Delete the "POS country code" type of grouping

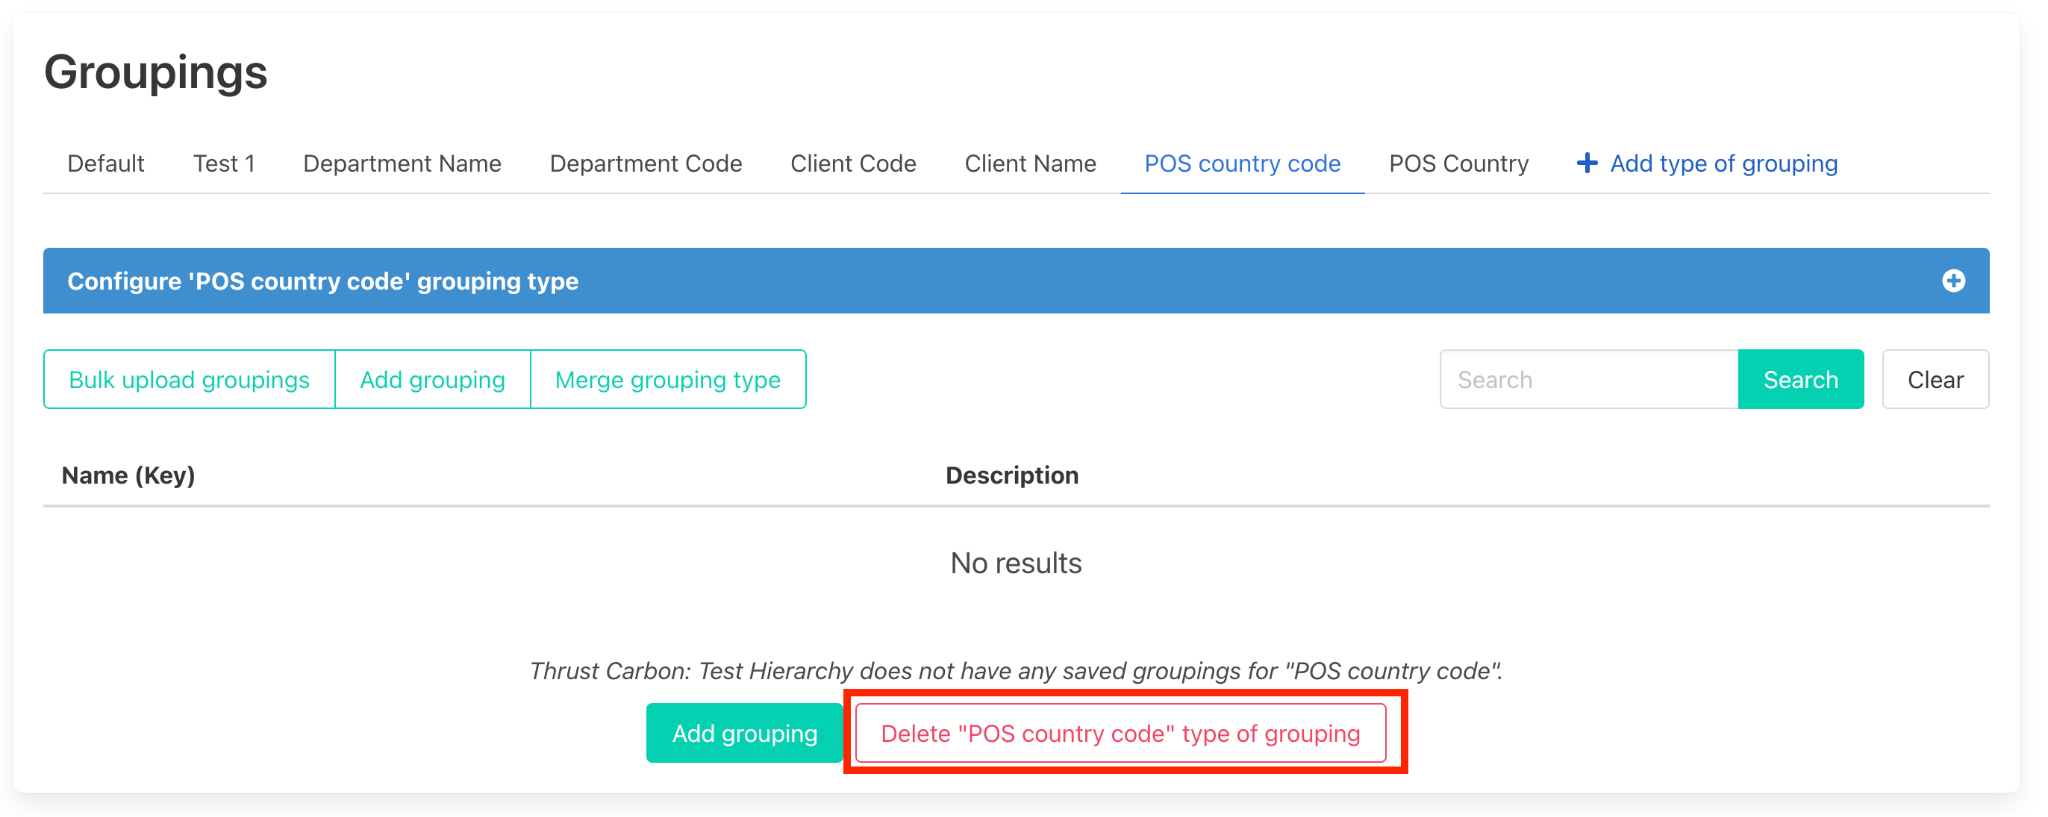1120,733
